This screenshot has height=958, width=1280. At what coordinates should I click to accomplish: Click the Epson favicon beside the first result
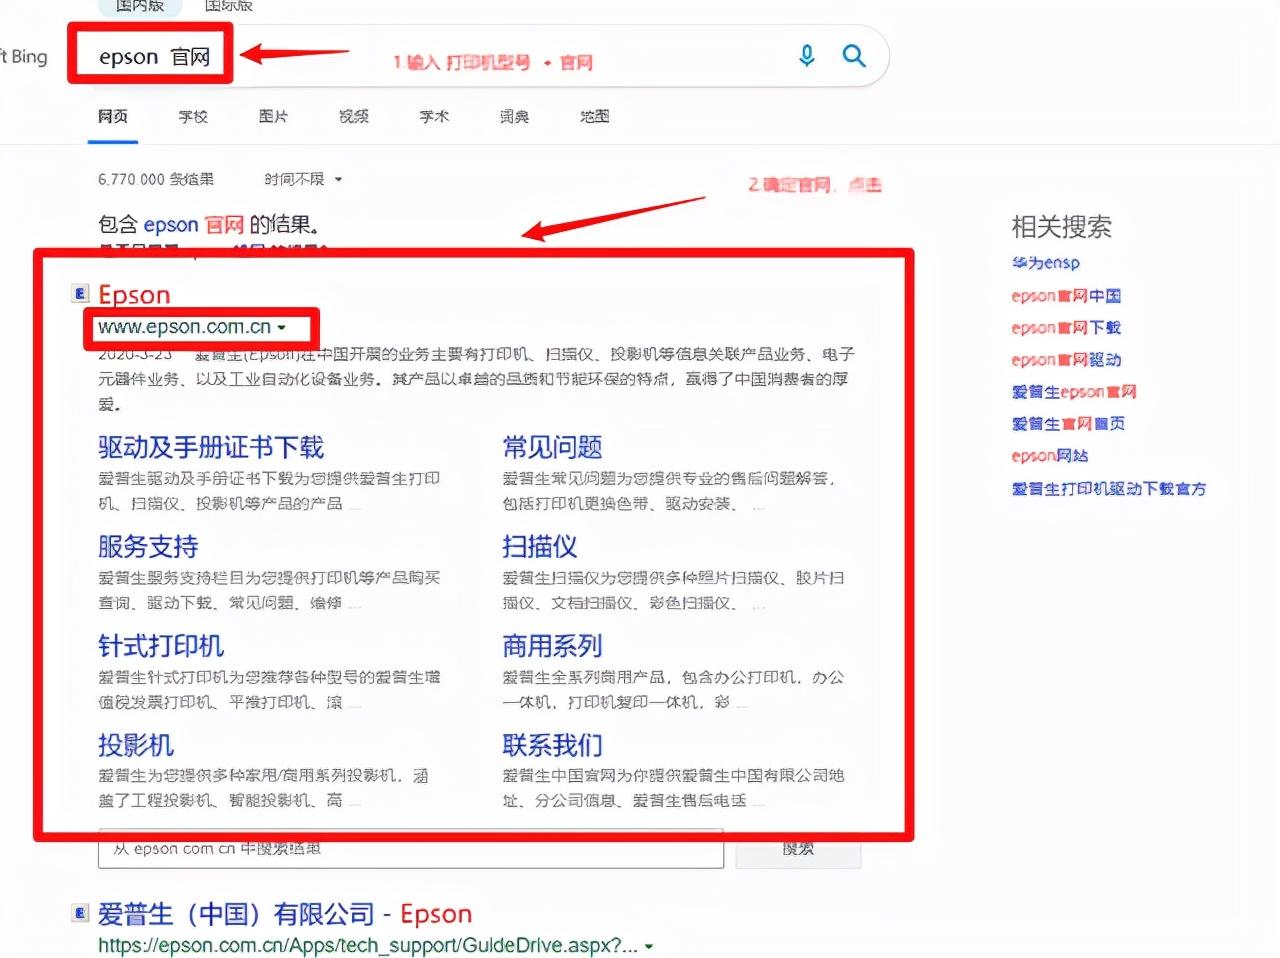coord(81,294)
